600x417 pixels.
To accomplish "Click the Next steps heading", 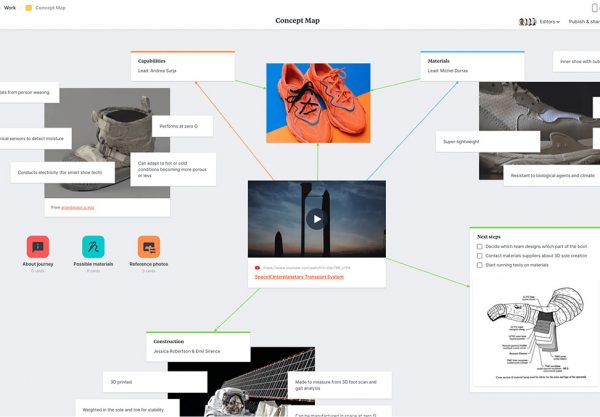I will tap(489, 237).
